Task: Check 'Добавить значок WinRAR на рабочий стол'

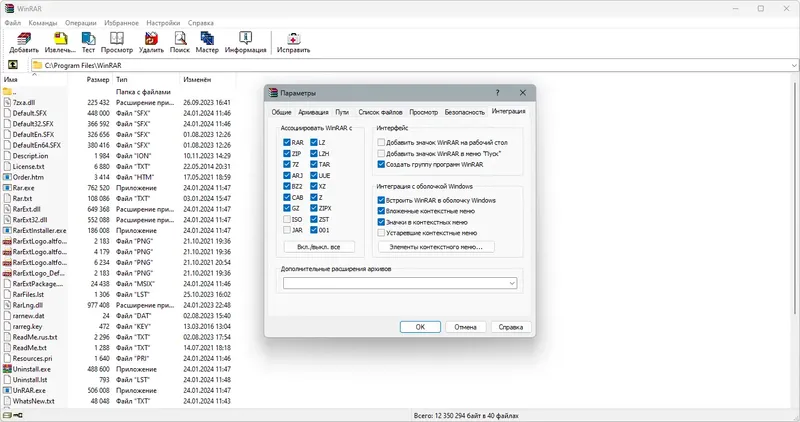Action: tap(381, 142)
